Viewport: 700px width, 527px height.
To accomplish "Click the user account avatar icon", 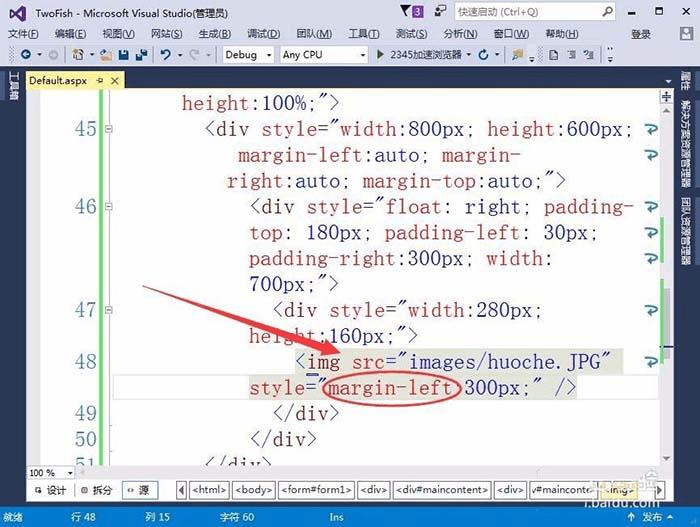I will click(686, 33).
